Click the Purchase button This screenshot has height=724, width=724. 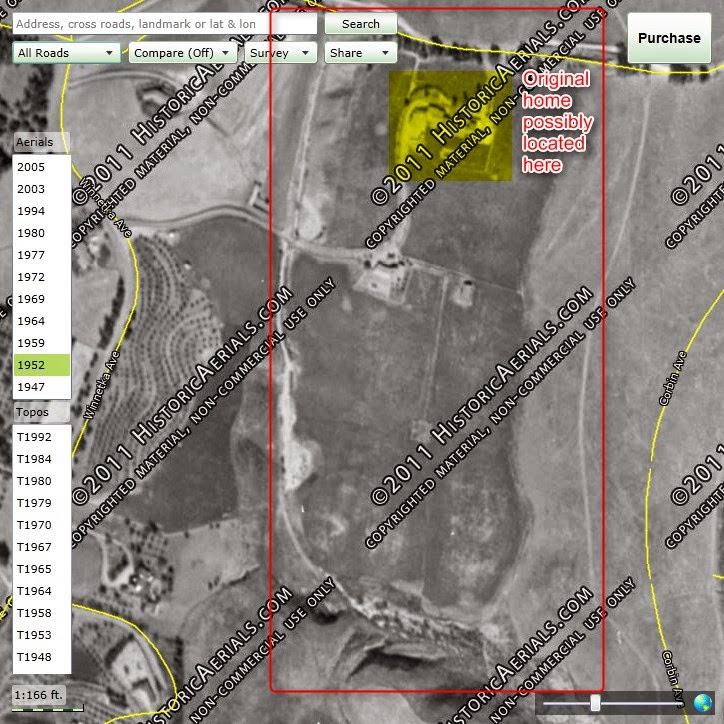(669, 38)
